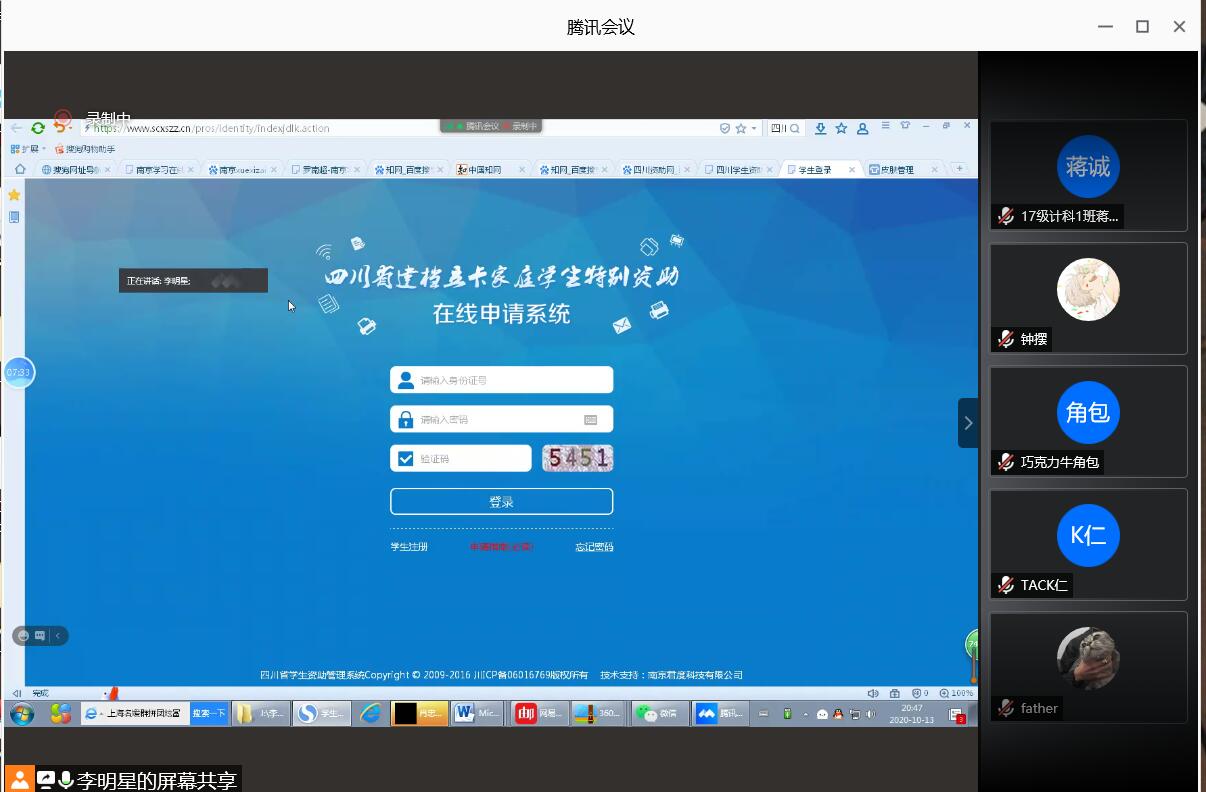1206x792 pixels.
Task: Click the CAPTCHA image 5451 to refresh
Action: (577, 458)
